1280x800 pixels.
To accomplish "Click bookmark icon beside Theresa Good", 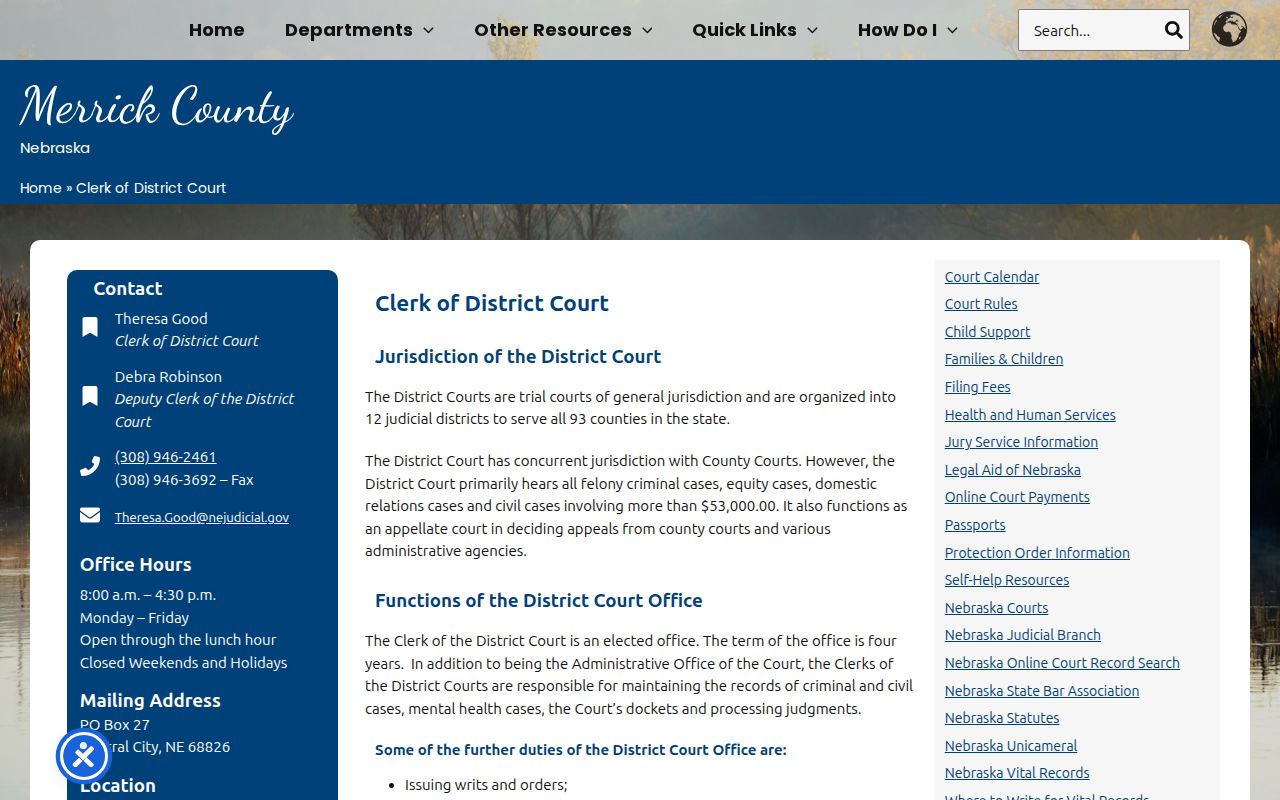I will point(90,327).
